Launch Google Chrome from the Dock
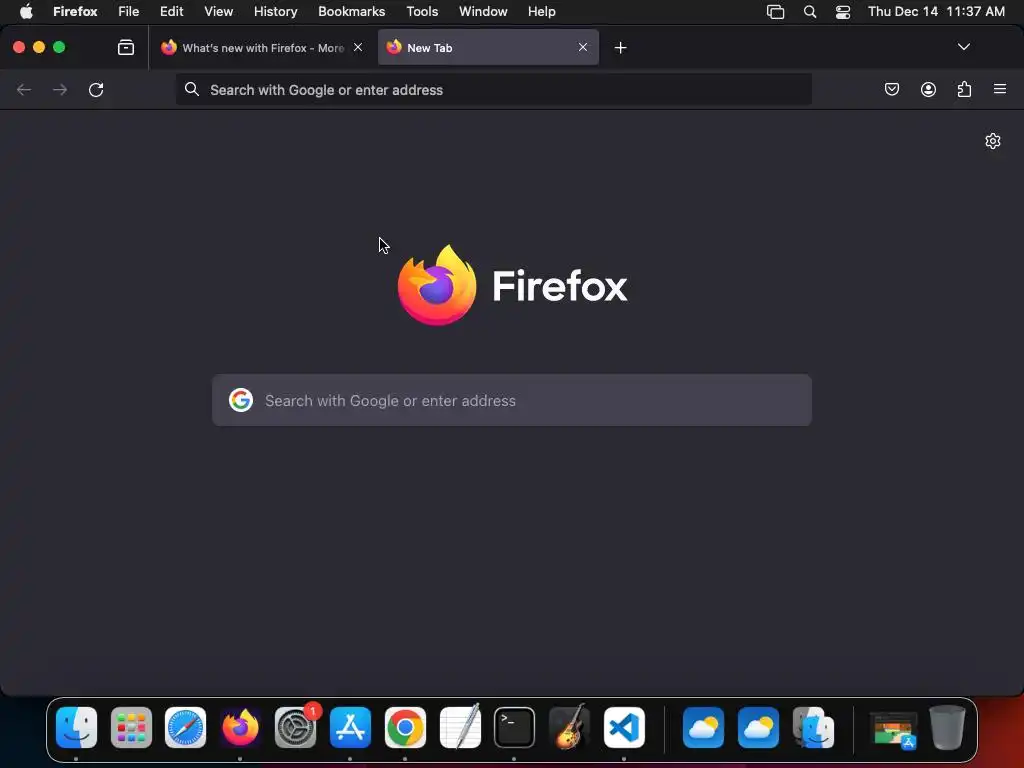Screen dimensions: 1024x768 pos(405,727)
